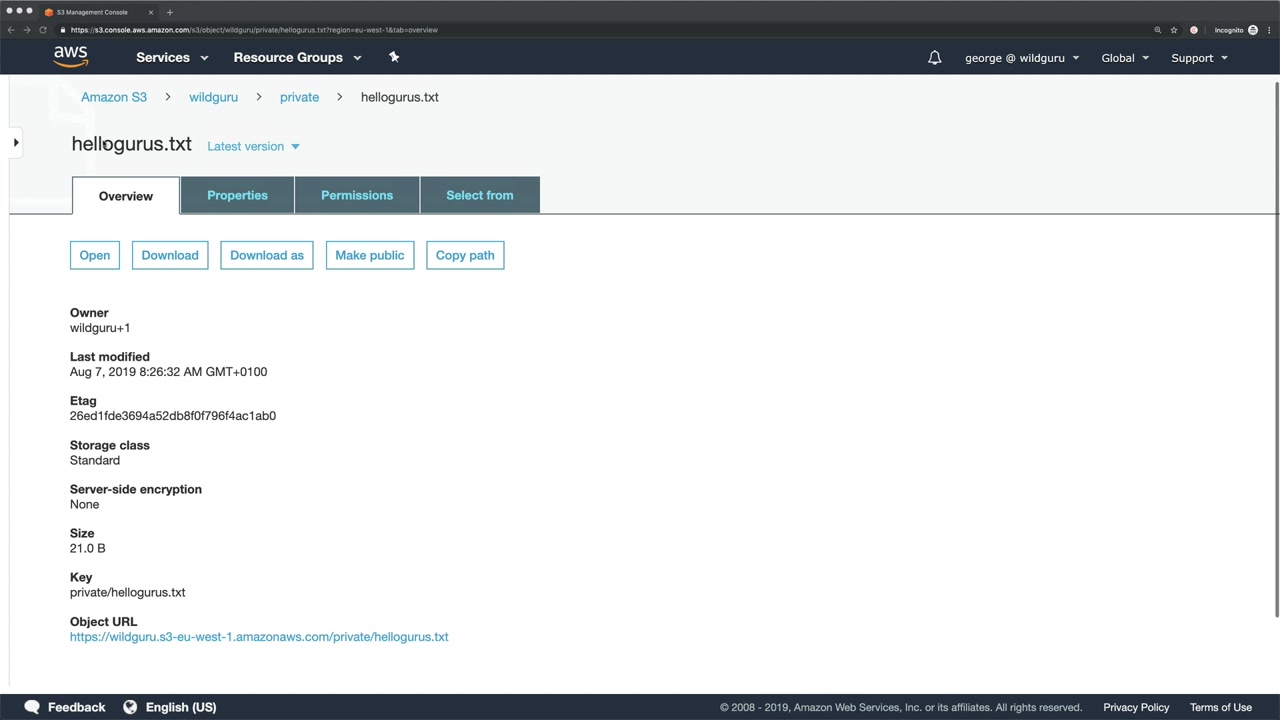This screenshot has width=1280, height=720.
Task: Click the AWS logo home icon
Action: (x=71, y=57)
